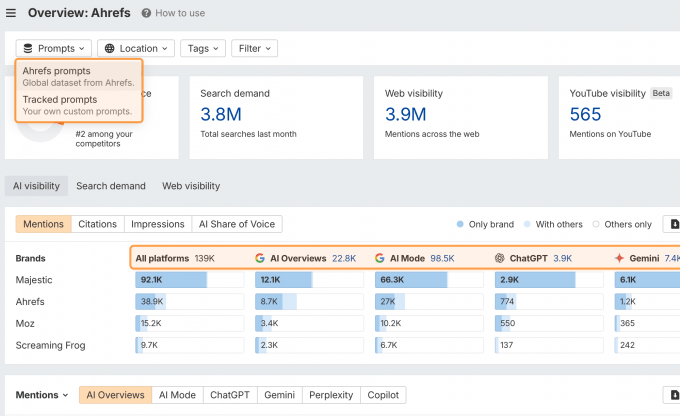
Task: Expand the Location dropdown
Action: pos(136,48)
